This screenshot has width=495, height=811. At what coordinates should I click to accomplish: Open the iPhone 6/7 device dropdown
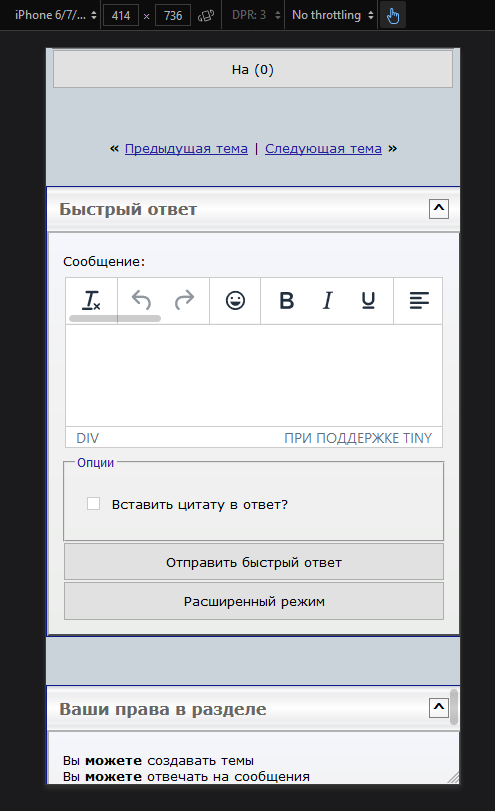[55, 15]
